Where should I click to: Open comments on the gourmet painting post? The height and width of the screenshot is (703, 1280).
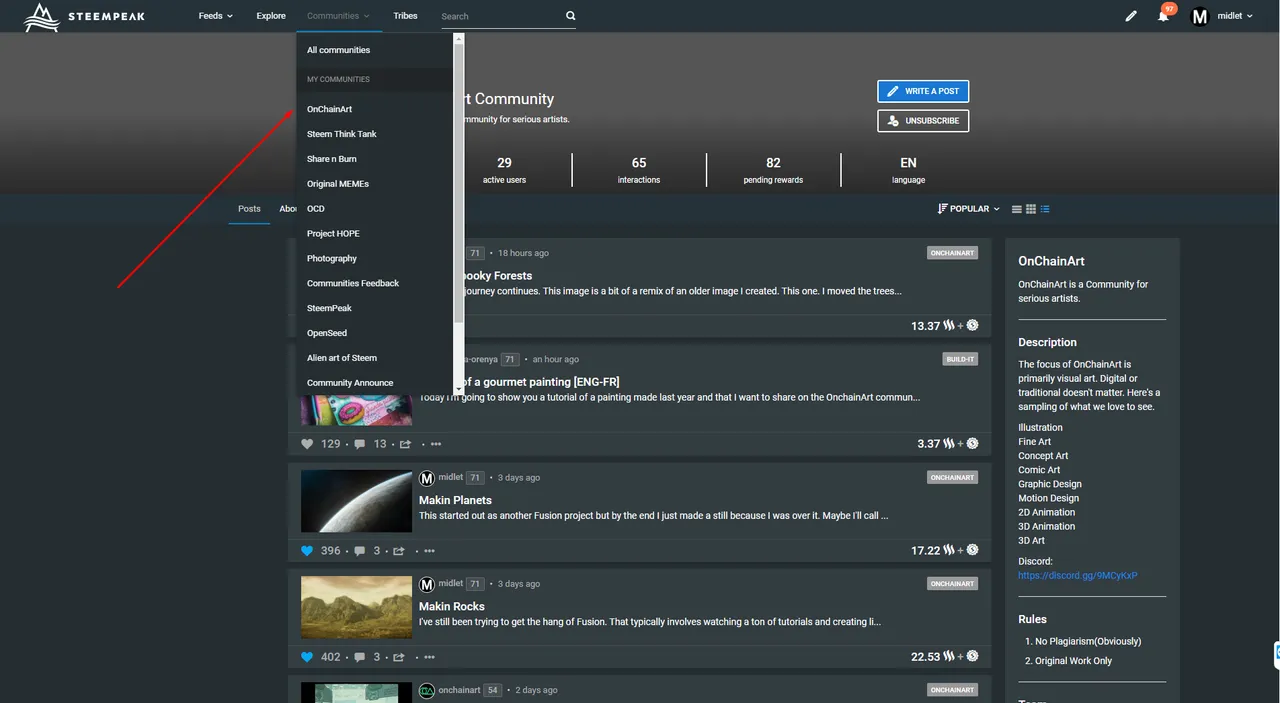[x=360, y=444]
